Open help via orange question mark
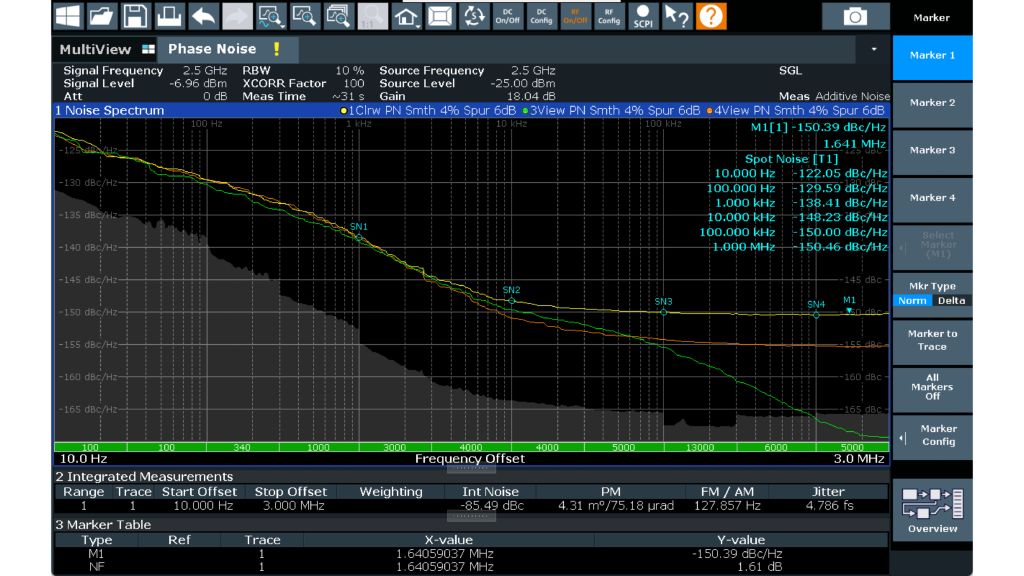1024x576 pixels. pyautogui.click(x=711, y=16)
